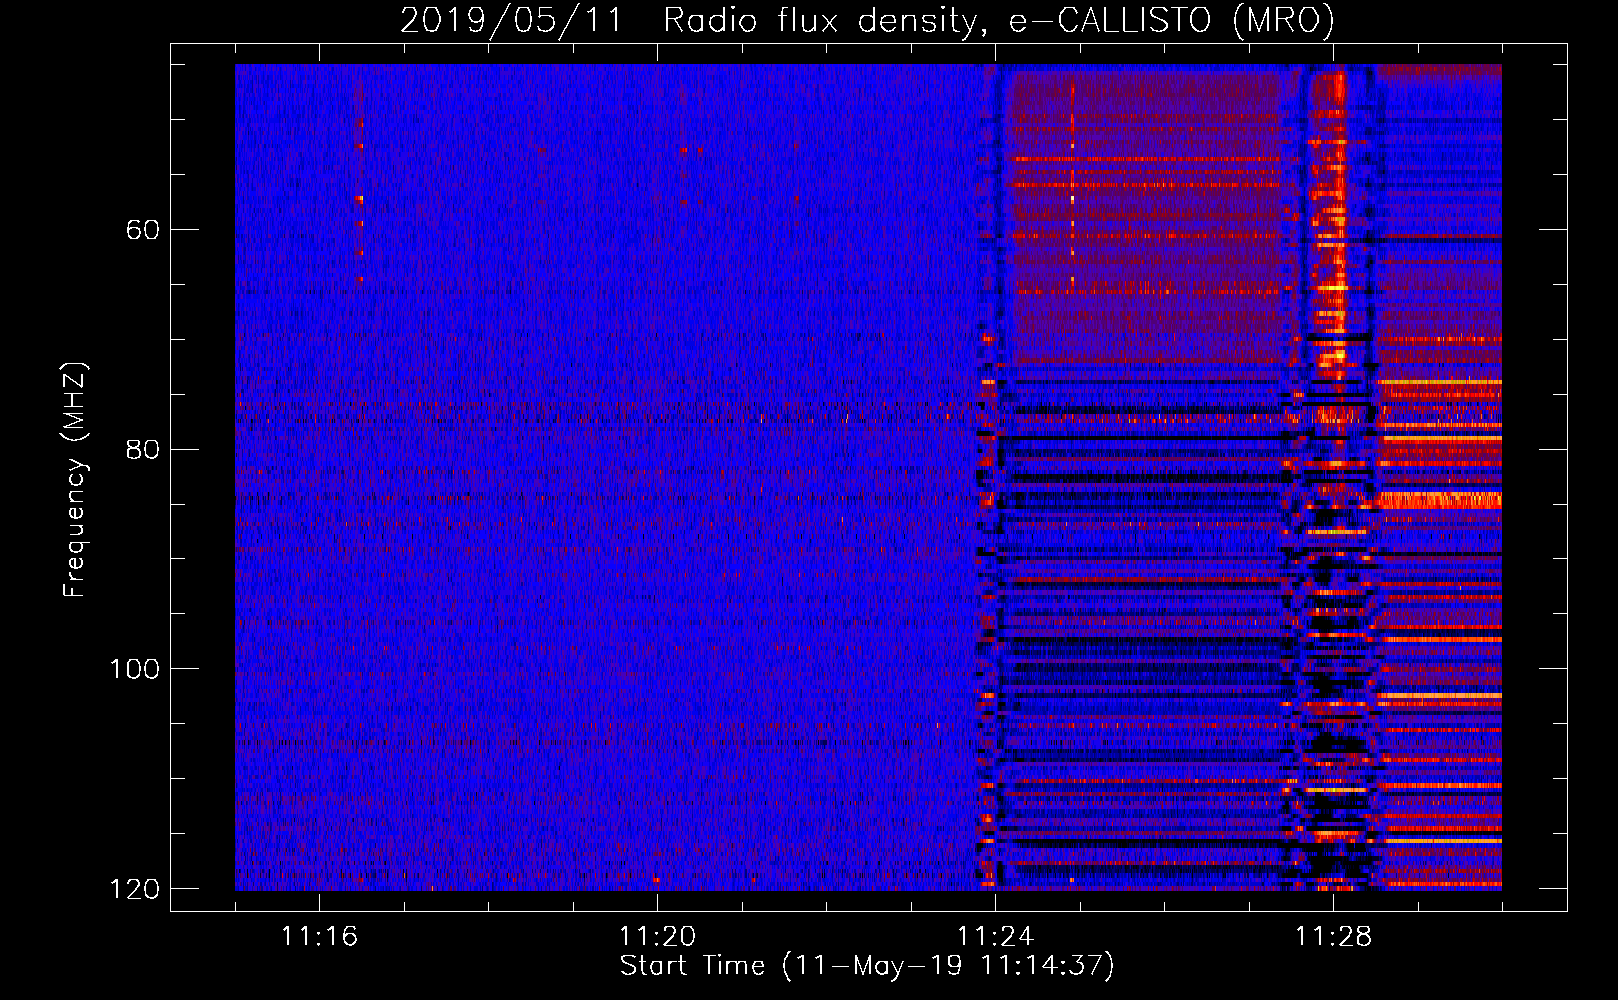Click the "Start Time (11-May-19 11:14:37)" label

coord(867,966)
